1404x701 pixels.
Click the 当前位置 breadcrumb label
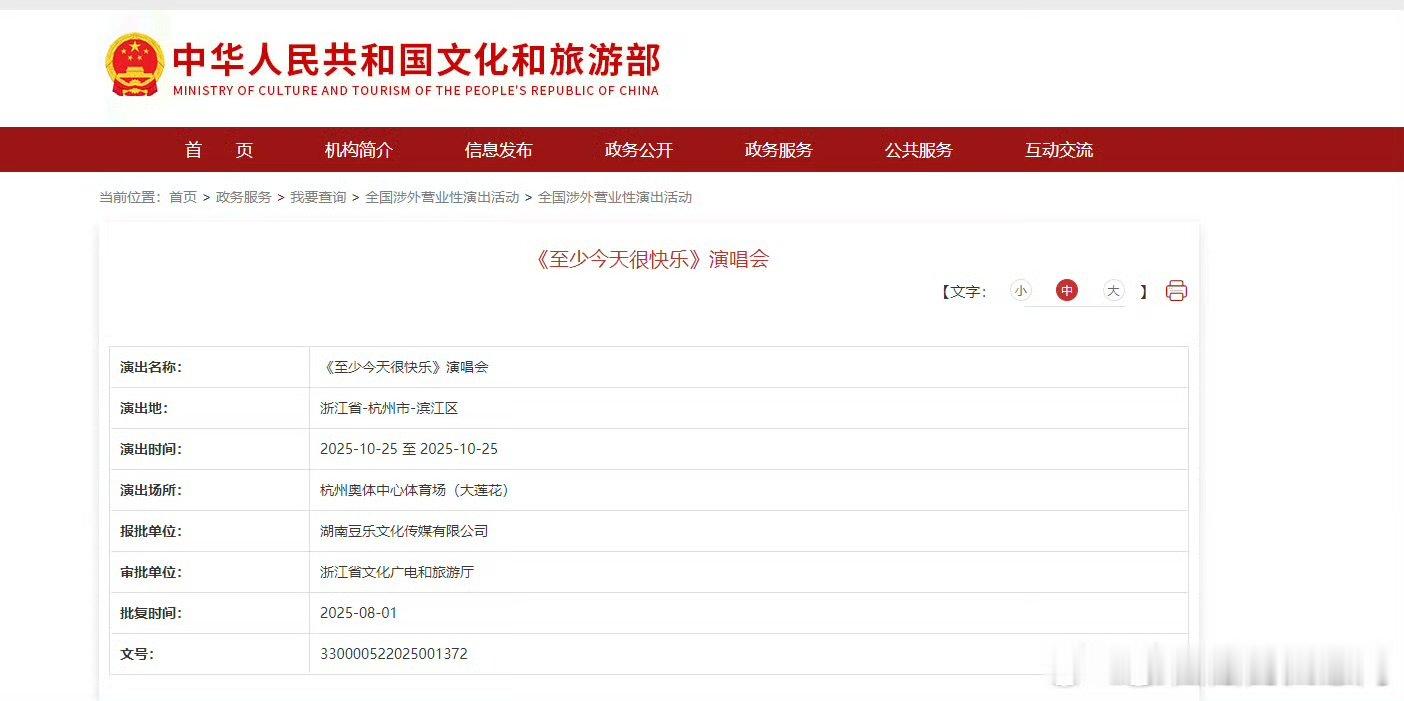(x=130, y=197)
